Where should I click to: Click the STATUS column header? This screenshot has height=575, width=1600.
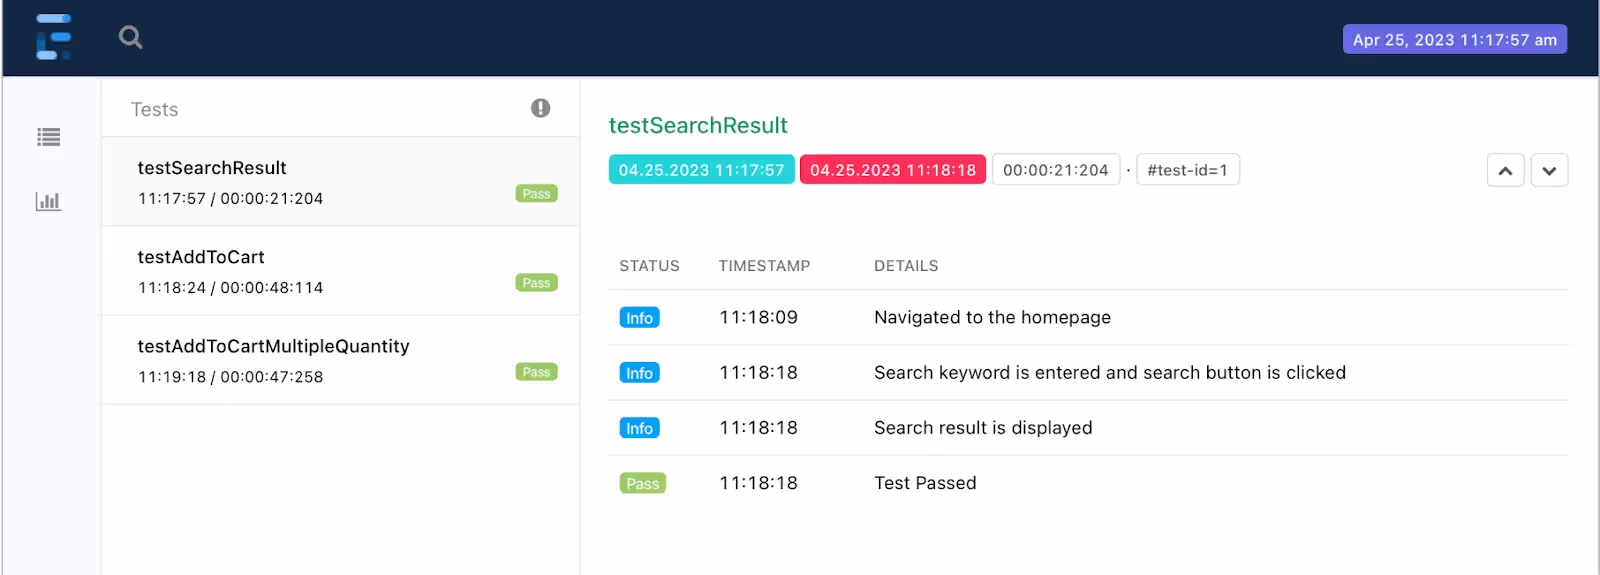649,266
